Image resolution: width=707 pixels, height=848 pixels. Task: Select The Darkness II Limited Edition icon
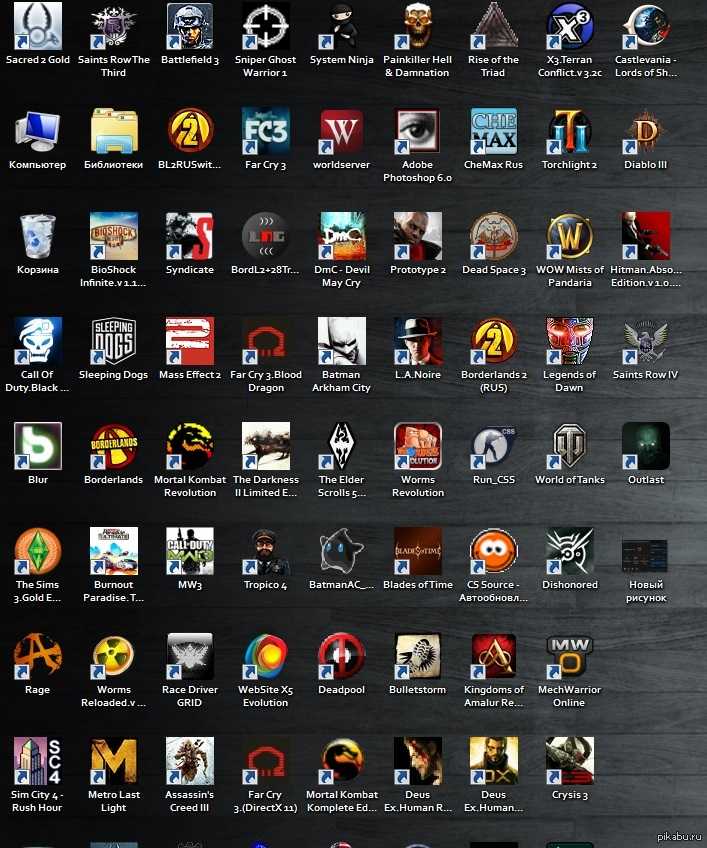[x=266, y=446]
